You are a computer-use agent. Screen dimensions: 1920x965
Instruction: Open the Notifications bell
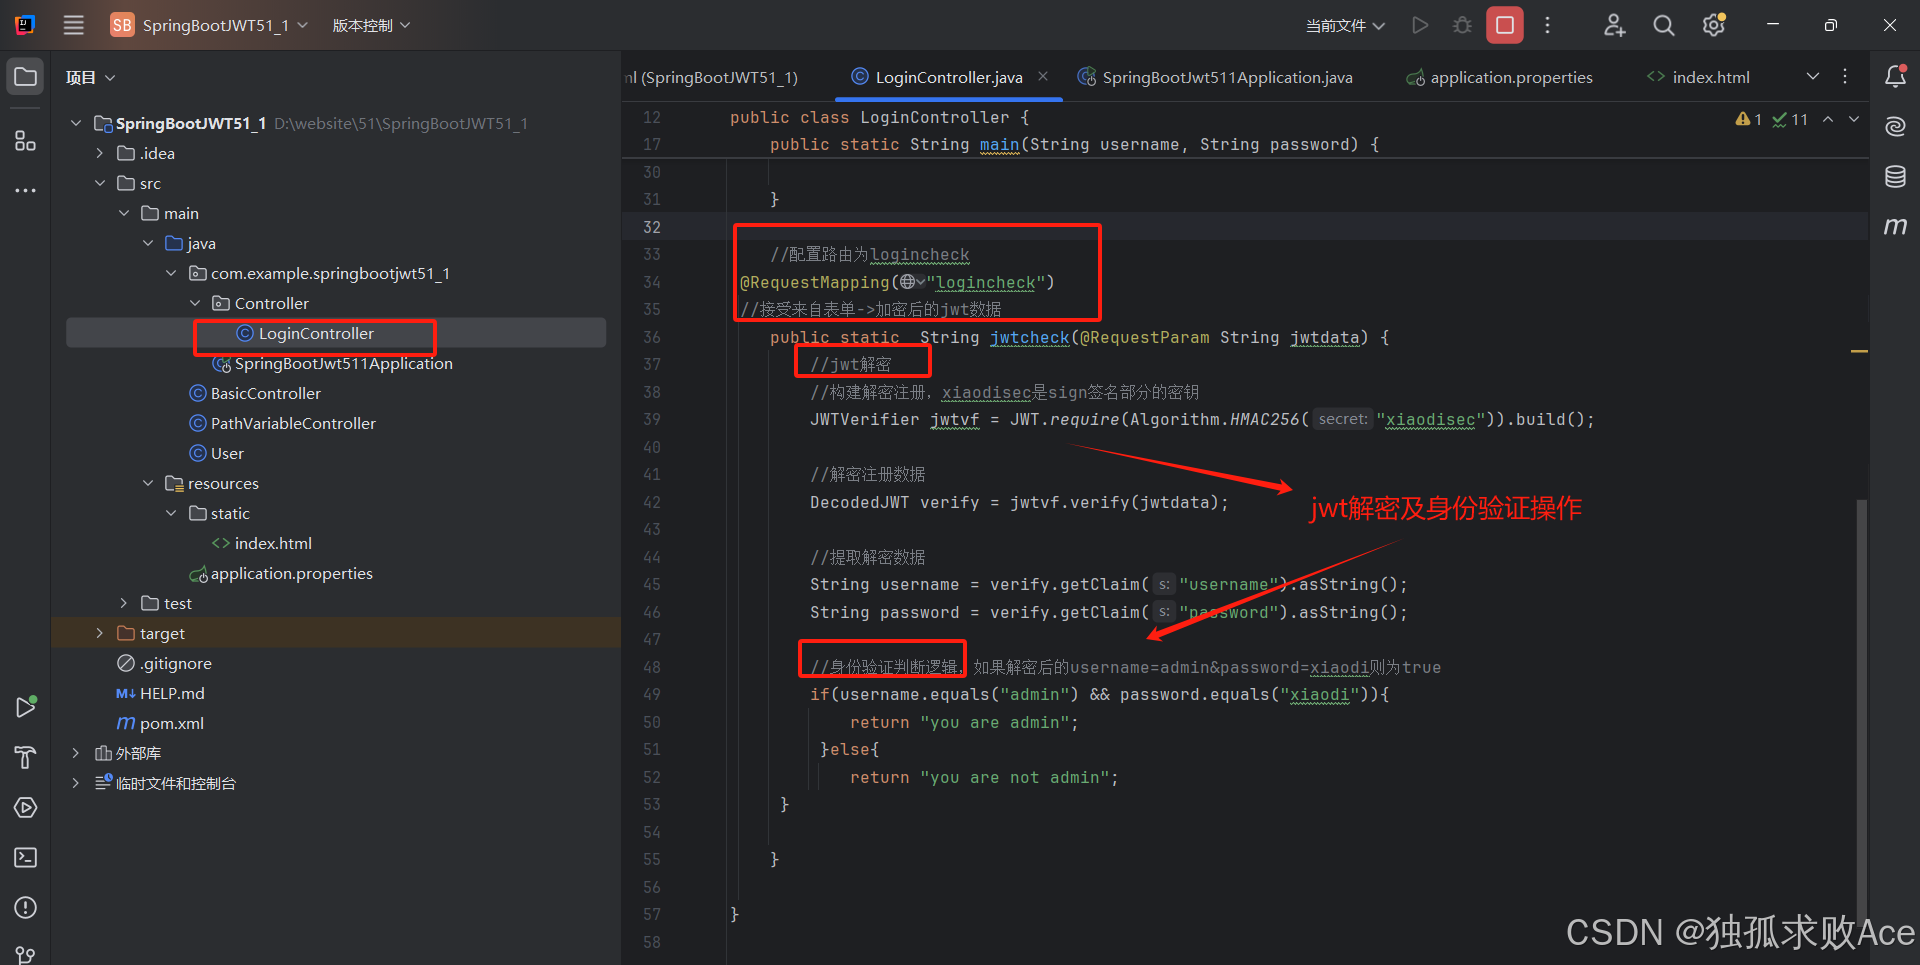[1895, 76]
